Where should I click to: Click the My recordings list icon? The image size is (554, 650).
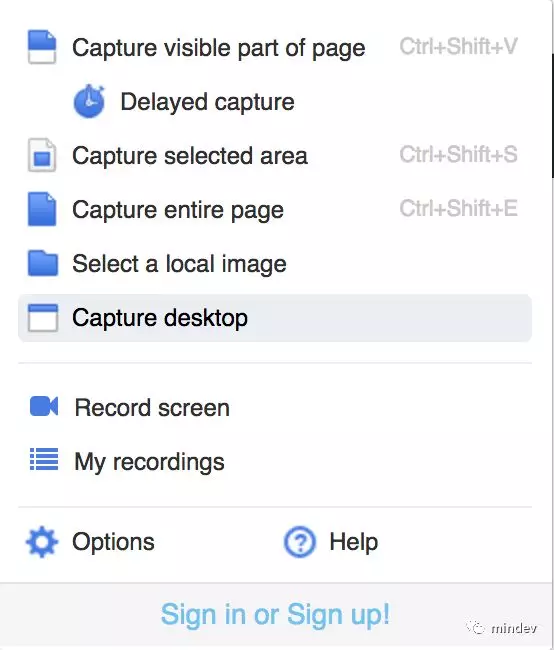pyautogui.click(x=44, y=459)
